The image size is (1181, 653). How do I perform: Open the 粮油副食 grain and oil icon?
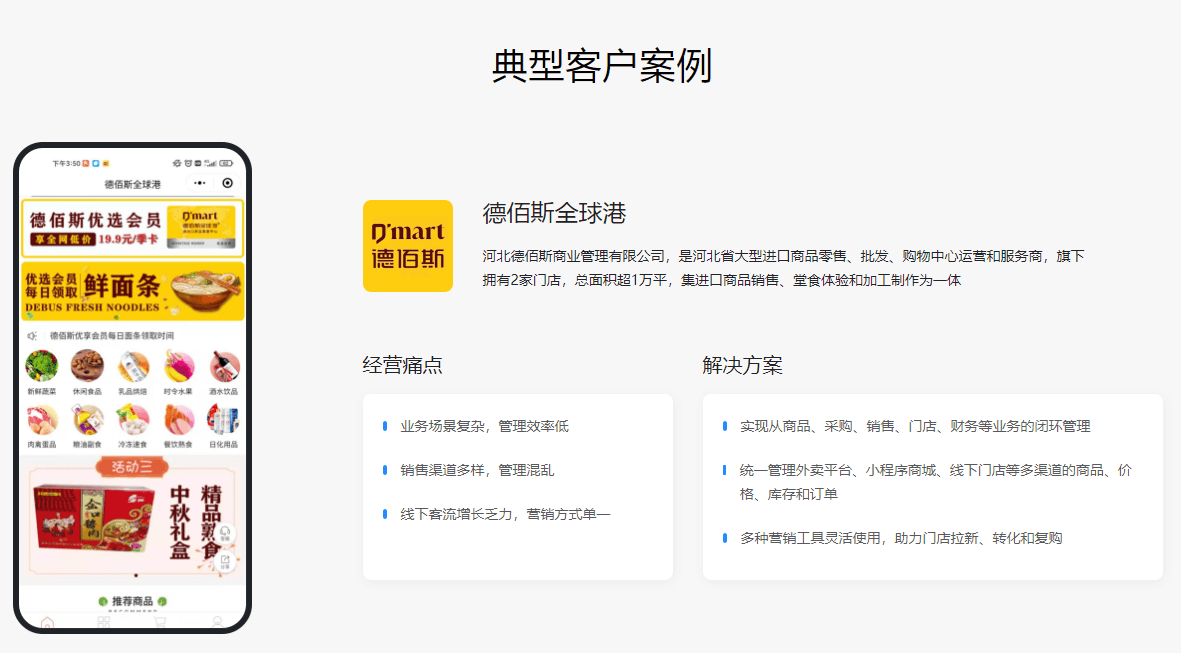click(87, 420)
